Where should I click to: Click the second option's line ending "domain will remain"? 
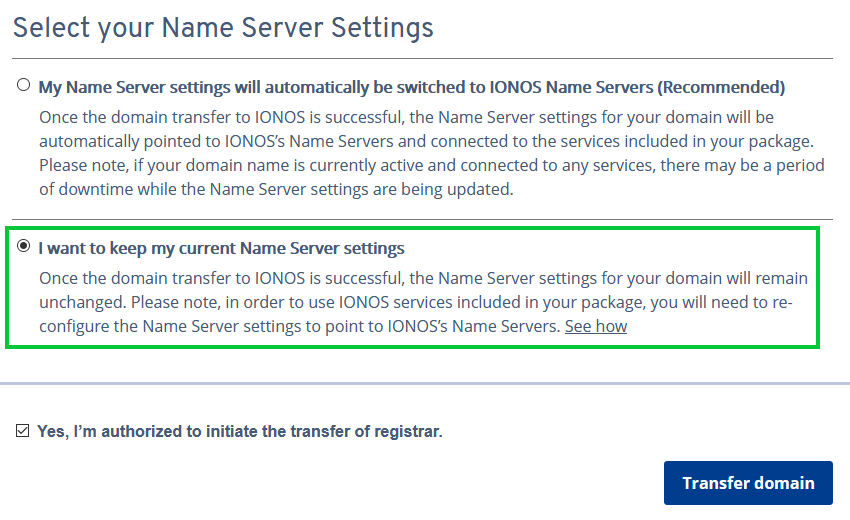click(x=423, y=278)
